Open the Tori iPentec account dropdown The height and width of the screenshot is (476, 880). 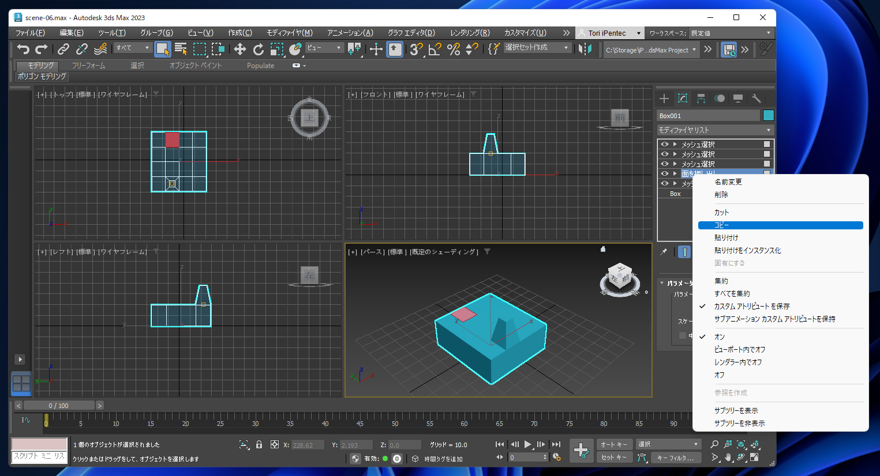coord(609,33)
